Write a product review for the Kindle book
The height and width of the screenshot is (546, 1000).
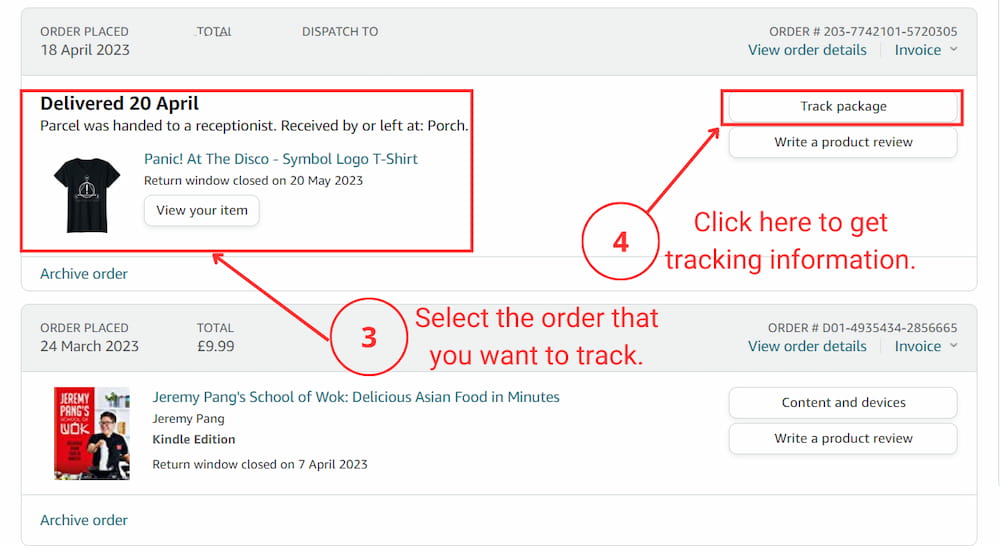[x=842, y=439]
